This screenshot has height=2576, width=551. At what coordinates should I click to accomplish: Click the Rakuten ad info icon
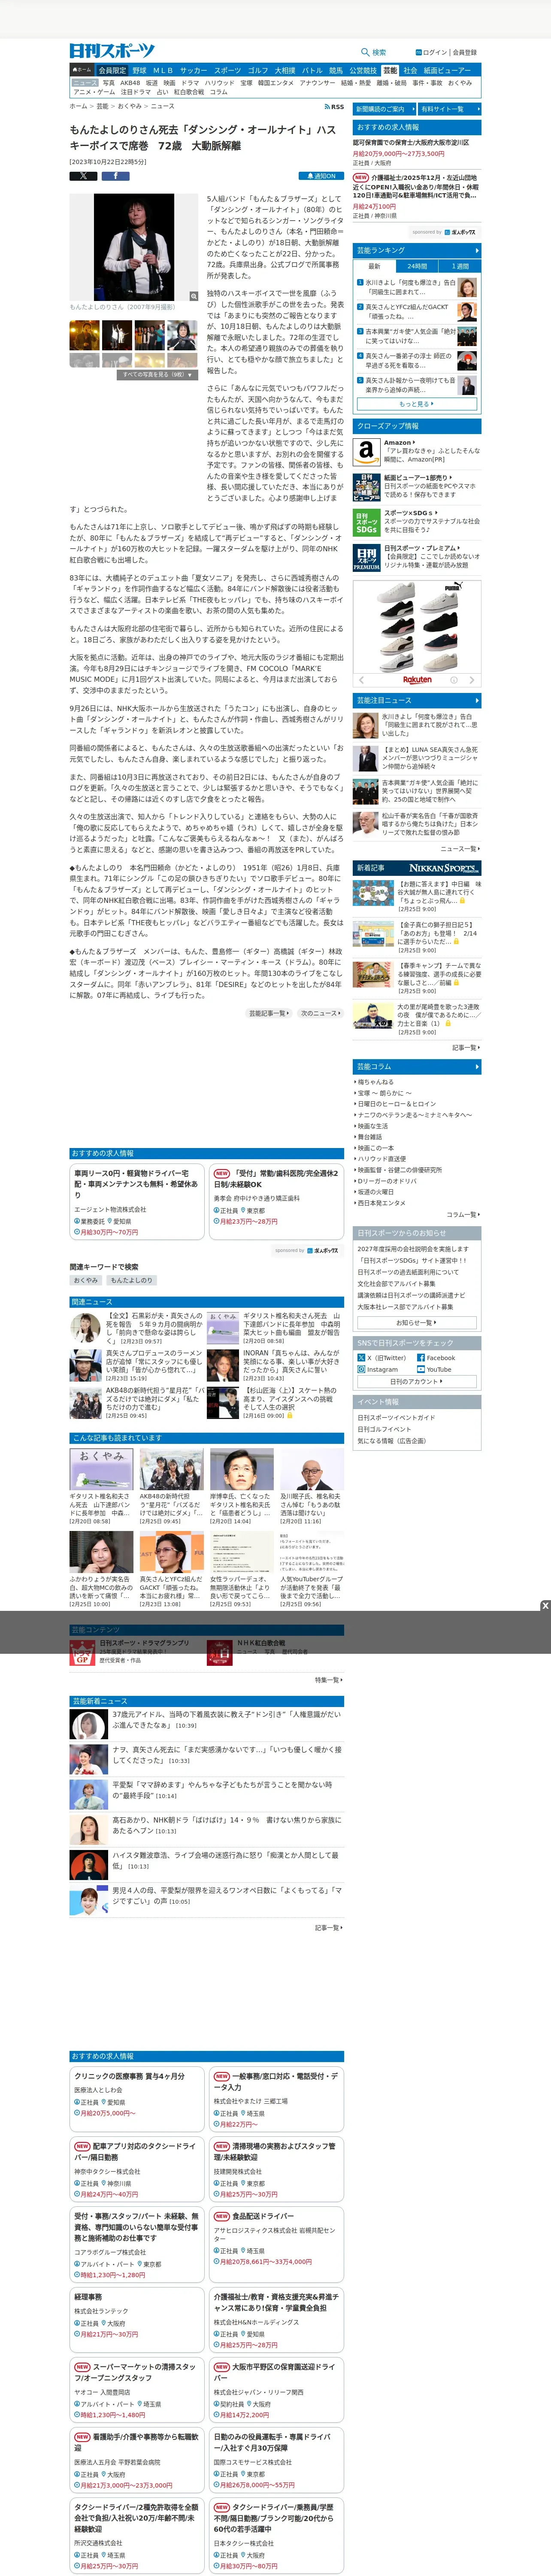(x=454, y=680)
